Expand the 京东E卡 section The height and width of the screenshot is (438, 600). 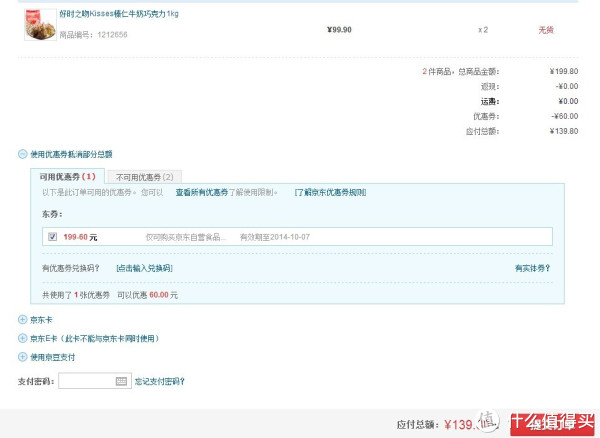(23, 338)
